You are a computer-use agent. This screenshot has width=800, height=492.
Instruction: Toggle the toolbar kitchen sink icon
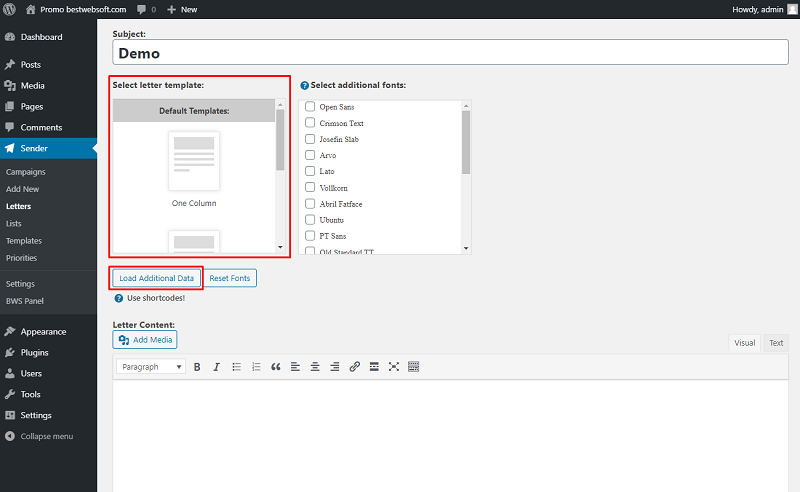[x=413, y=366]
